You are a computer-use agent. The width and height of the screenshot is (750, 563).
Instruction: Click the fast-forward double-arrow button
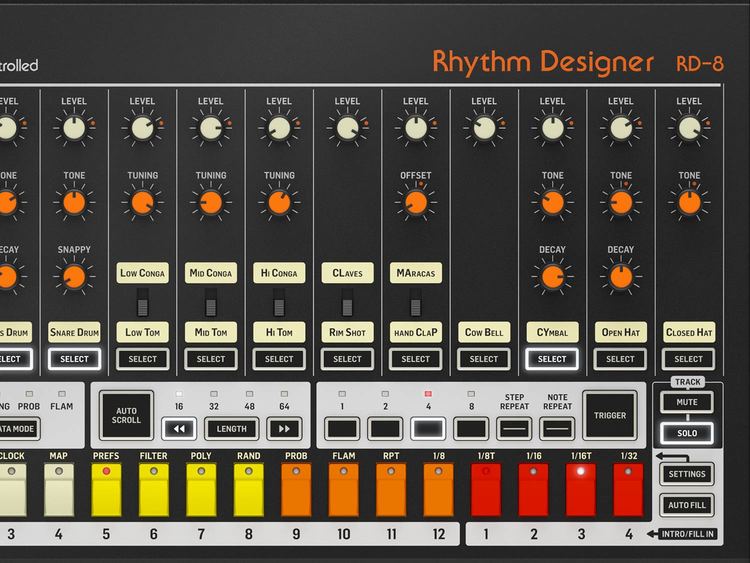click(283, 429)
